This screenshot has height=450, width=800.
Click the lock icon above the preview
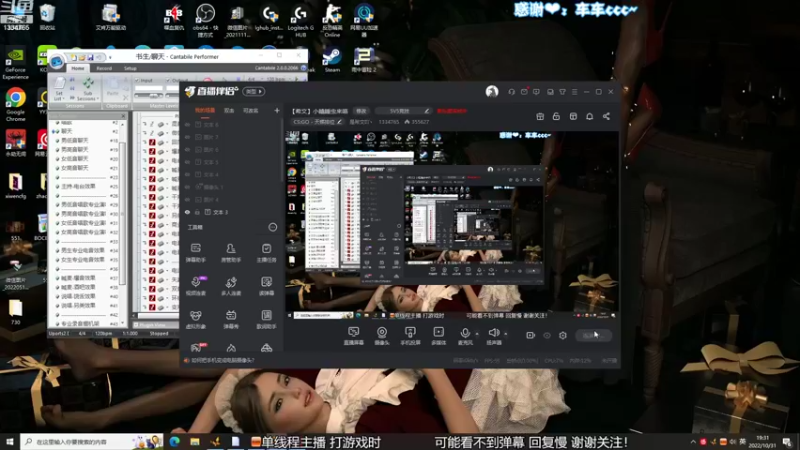pos(557,116)
